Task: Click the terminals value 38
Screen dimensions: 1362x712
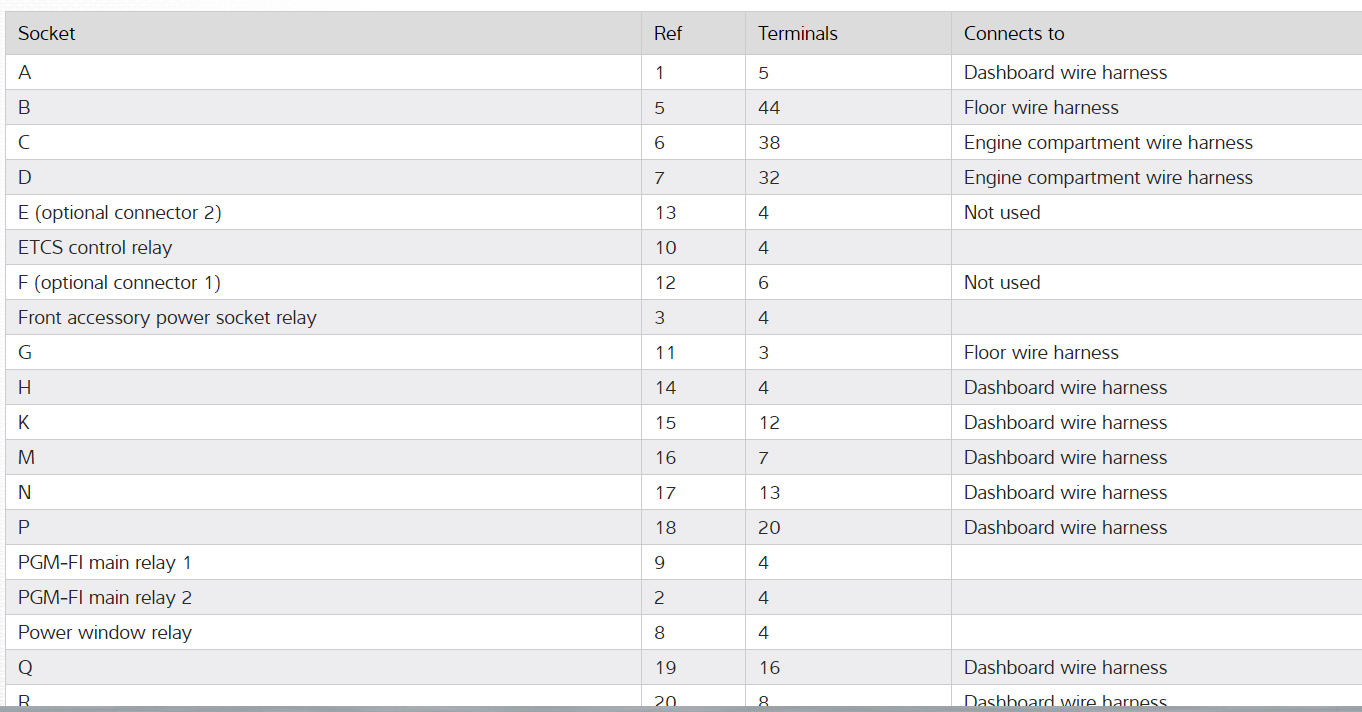Action: (769, 143)
